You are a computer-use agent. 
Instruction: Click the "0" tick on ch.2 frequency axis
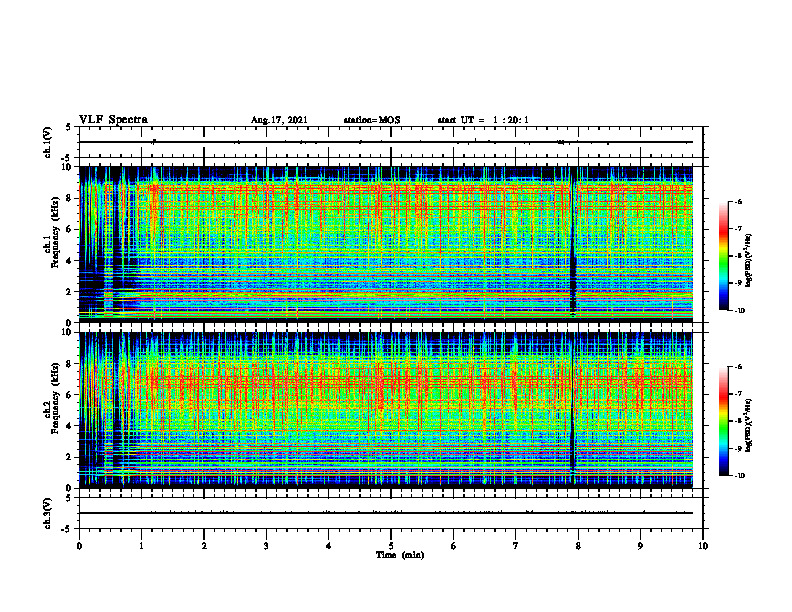pyautogui.click(x=70, y=488)
